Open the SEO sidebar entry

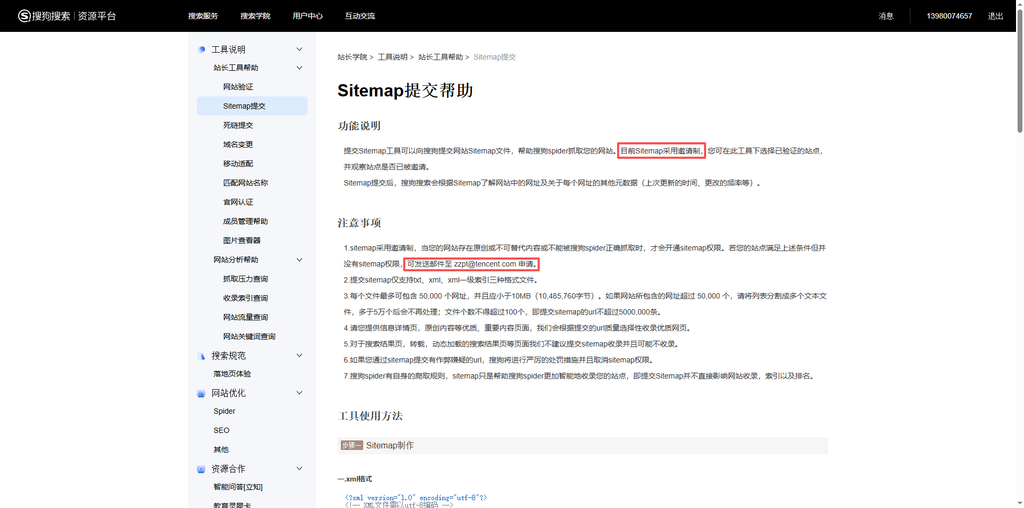221,430
